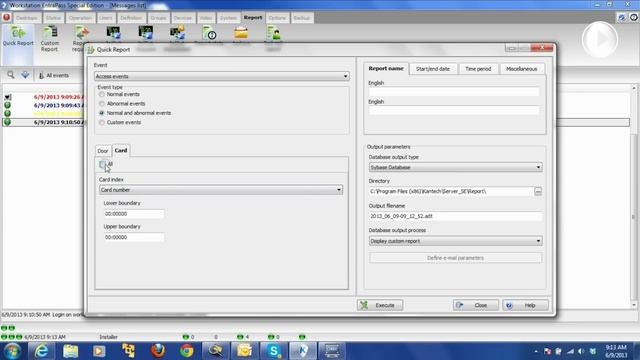Open the Devices ribbon tab
Viewport: 640px width, 360px height.
point(182,18)
